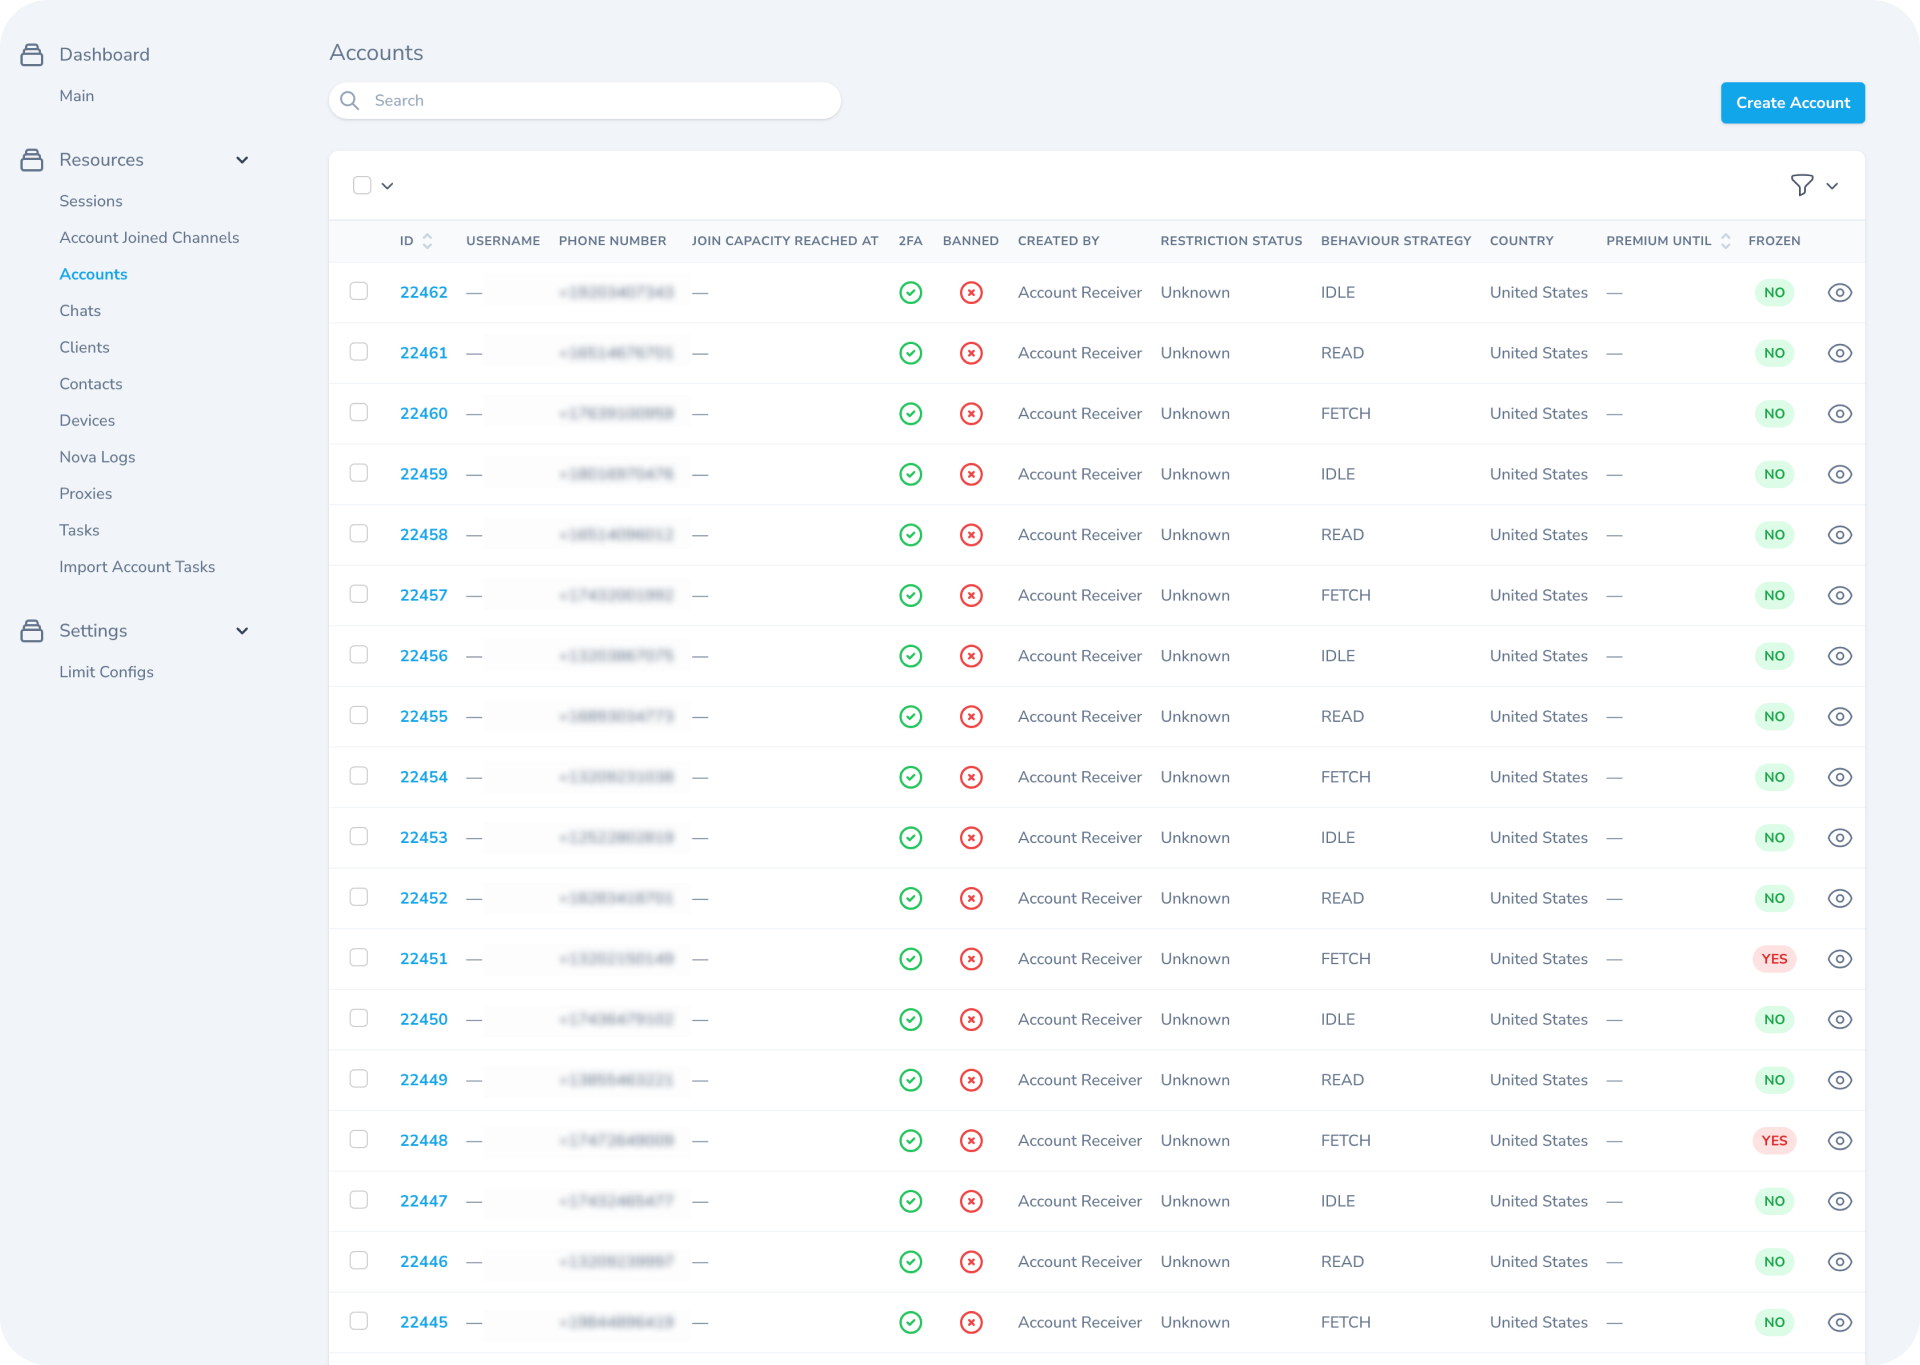The image size is (1920, 1365).
Task: Open the filter funnel icon
Action: pos(1802,185)
